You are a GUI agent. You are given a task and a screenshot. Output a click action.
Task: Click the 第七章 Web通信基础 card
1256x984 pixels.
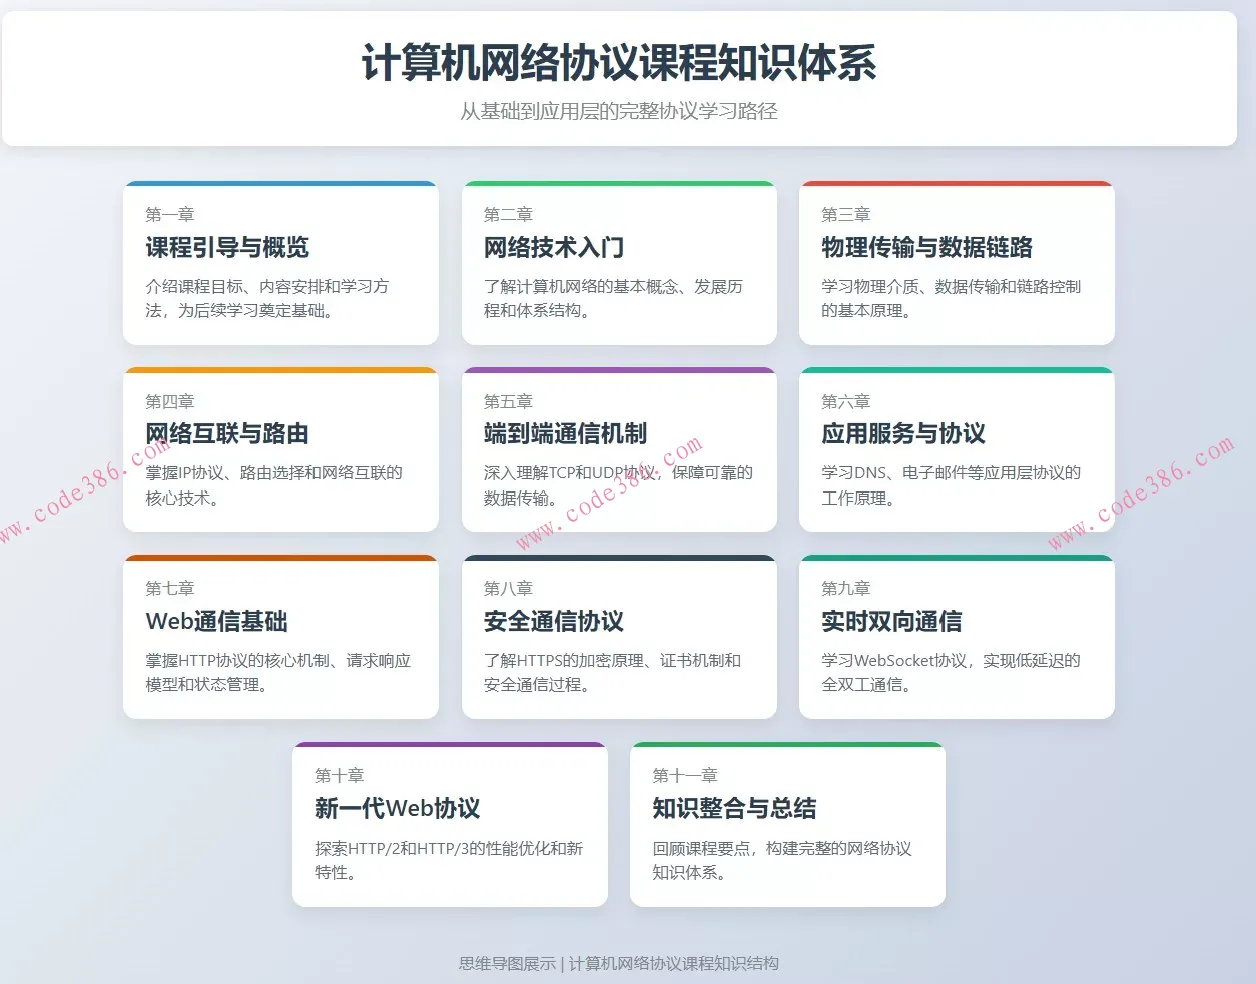(280, 637)
